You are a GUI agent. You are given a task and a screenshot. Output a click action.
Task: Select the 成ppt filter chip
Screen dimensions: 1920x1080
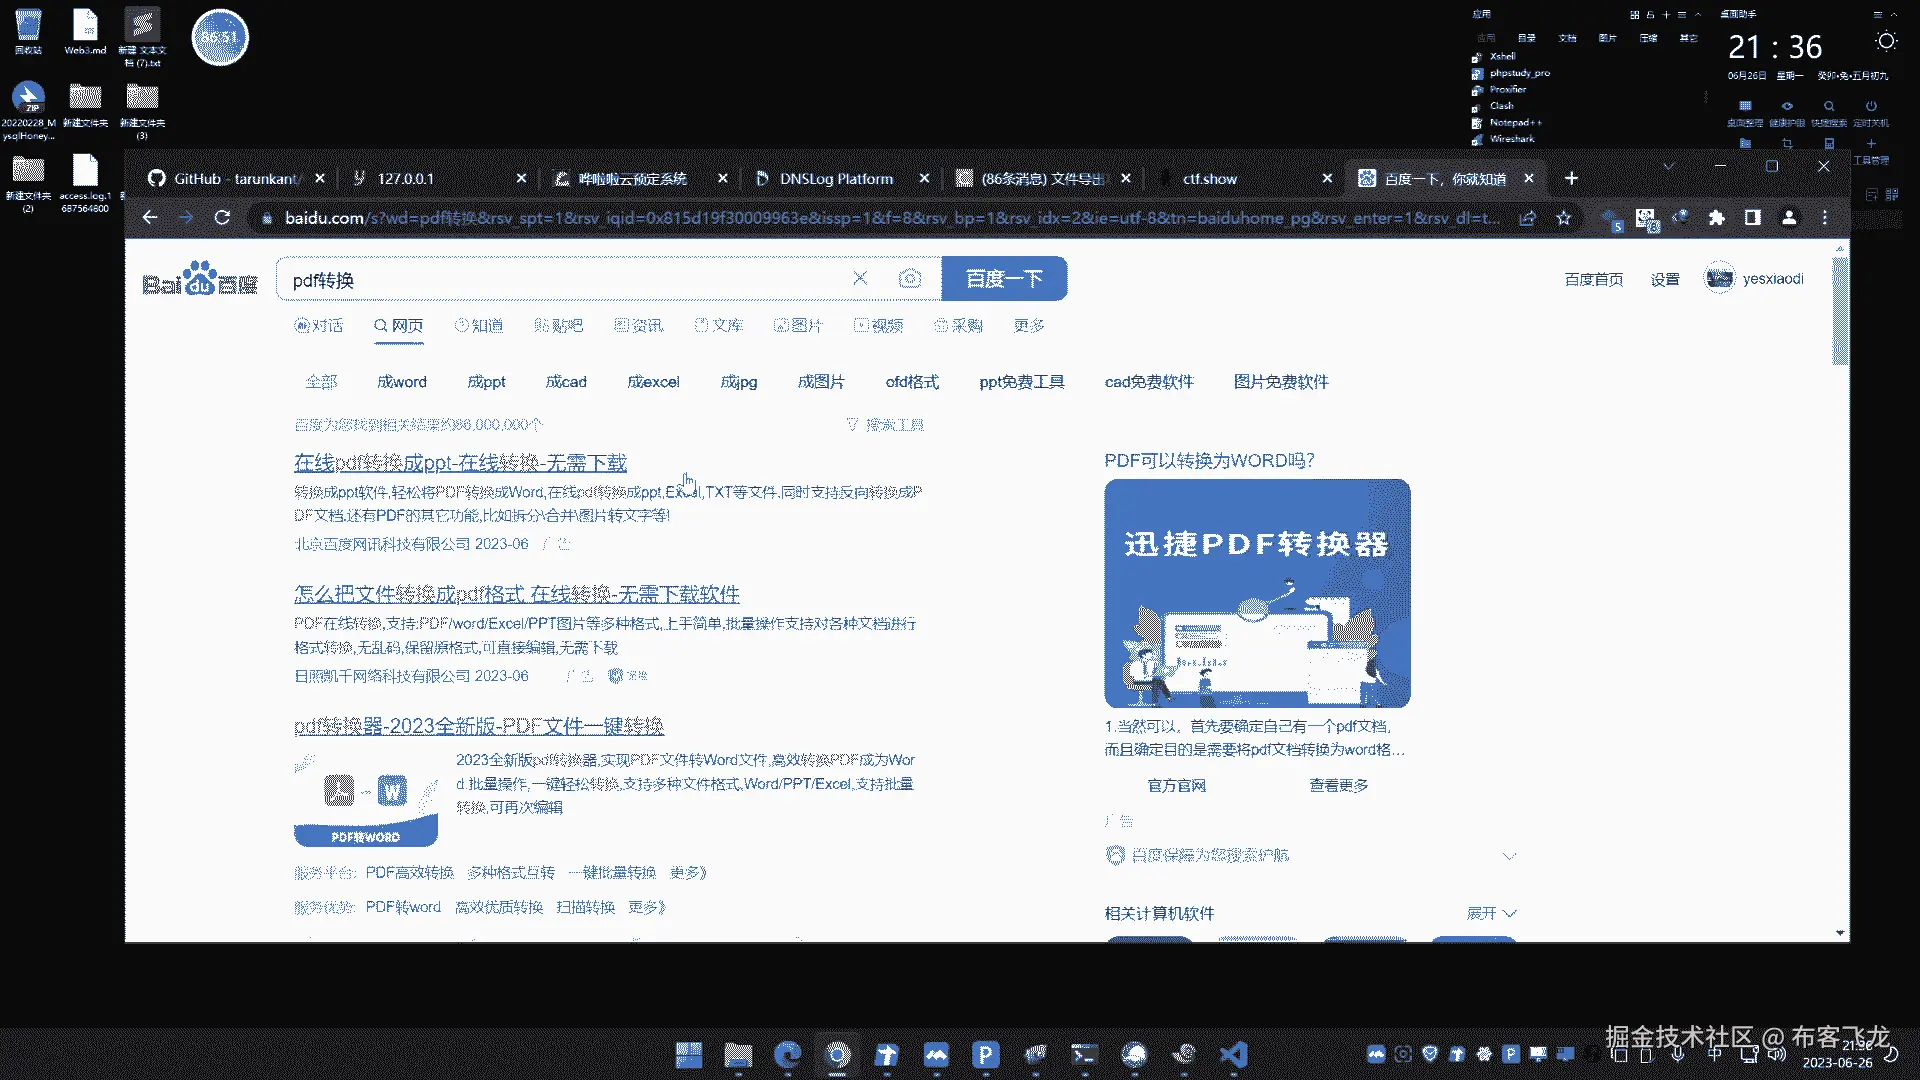pos(486,382)
